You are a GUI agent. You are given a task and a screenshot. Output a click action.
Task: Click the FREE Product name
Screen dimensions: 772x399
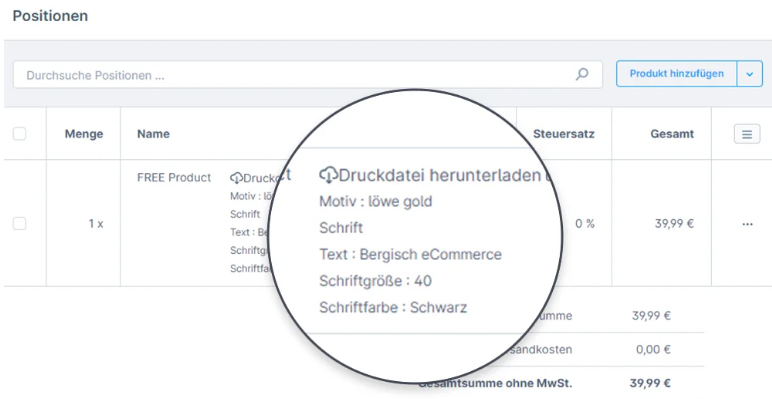(x=174, y=178)
